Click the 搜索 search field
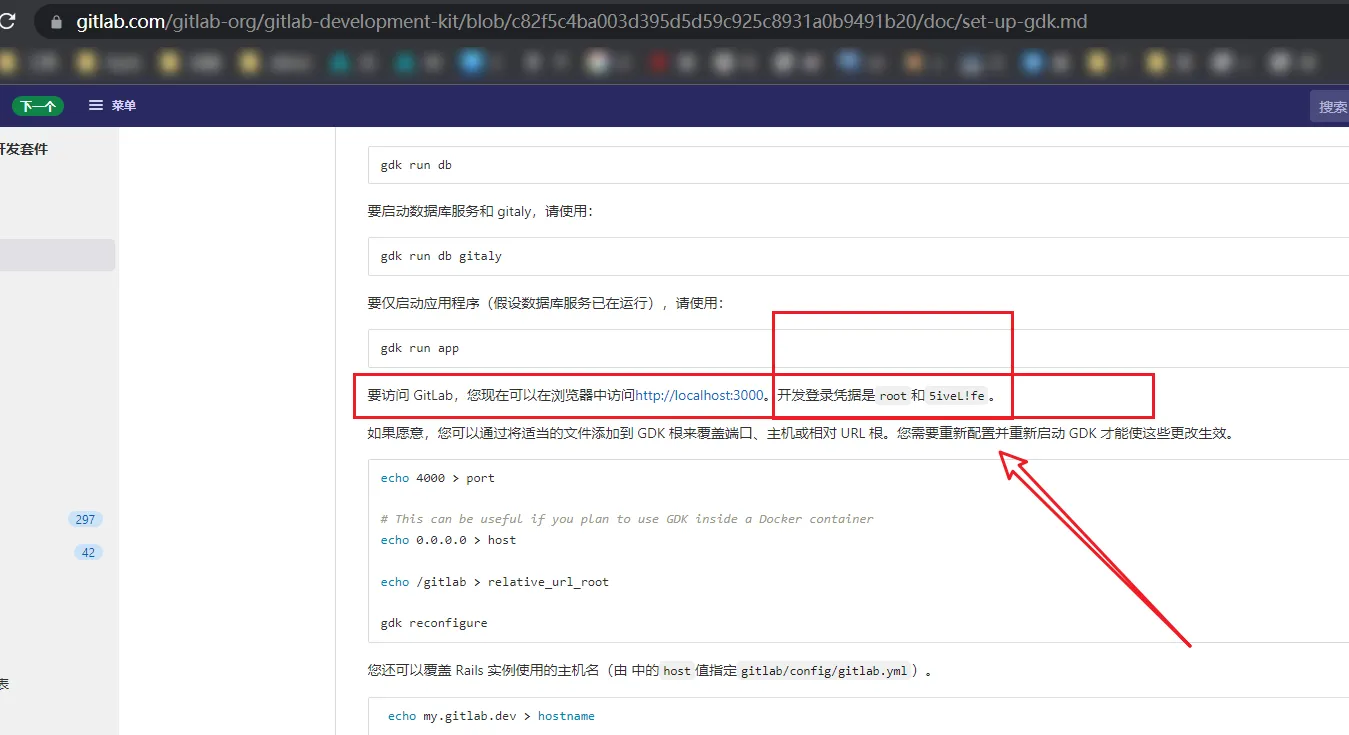The height and width of the screenshot is (735, 1349). coord(1331,106)
